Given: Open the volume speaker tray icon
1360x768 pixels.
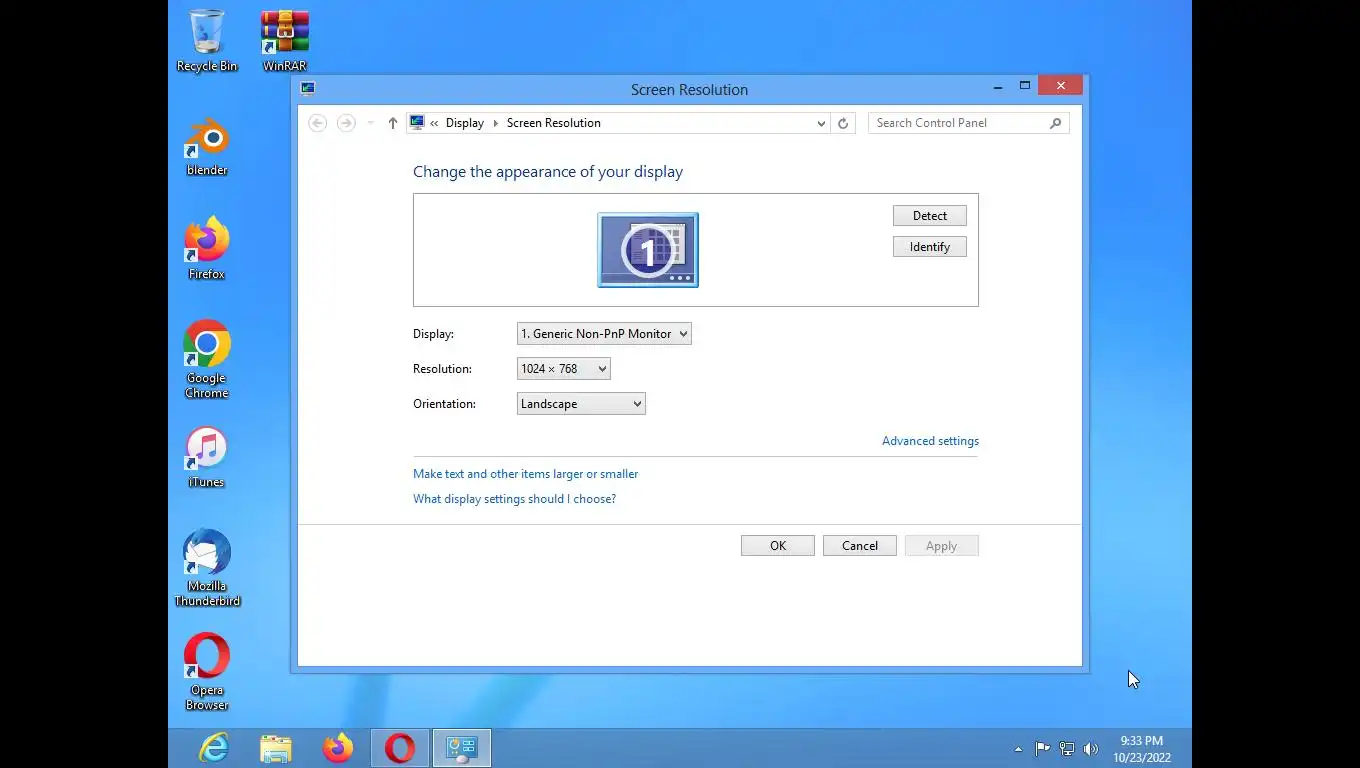Looking at the screenshot, I should coord(1091,748).
